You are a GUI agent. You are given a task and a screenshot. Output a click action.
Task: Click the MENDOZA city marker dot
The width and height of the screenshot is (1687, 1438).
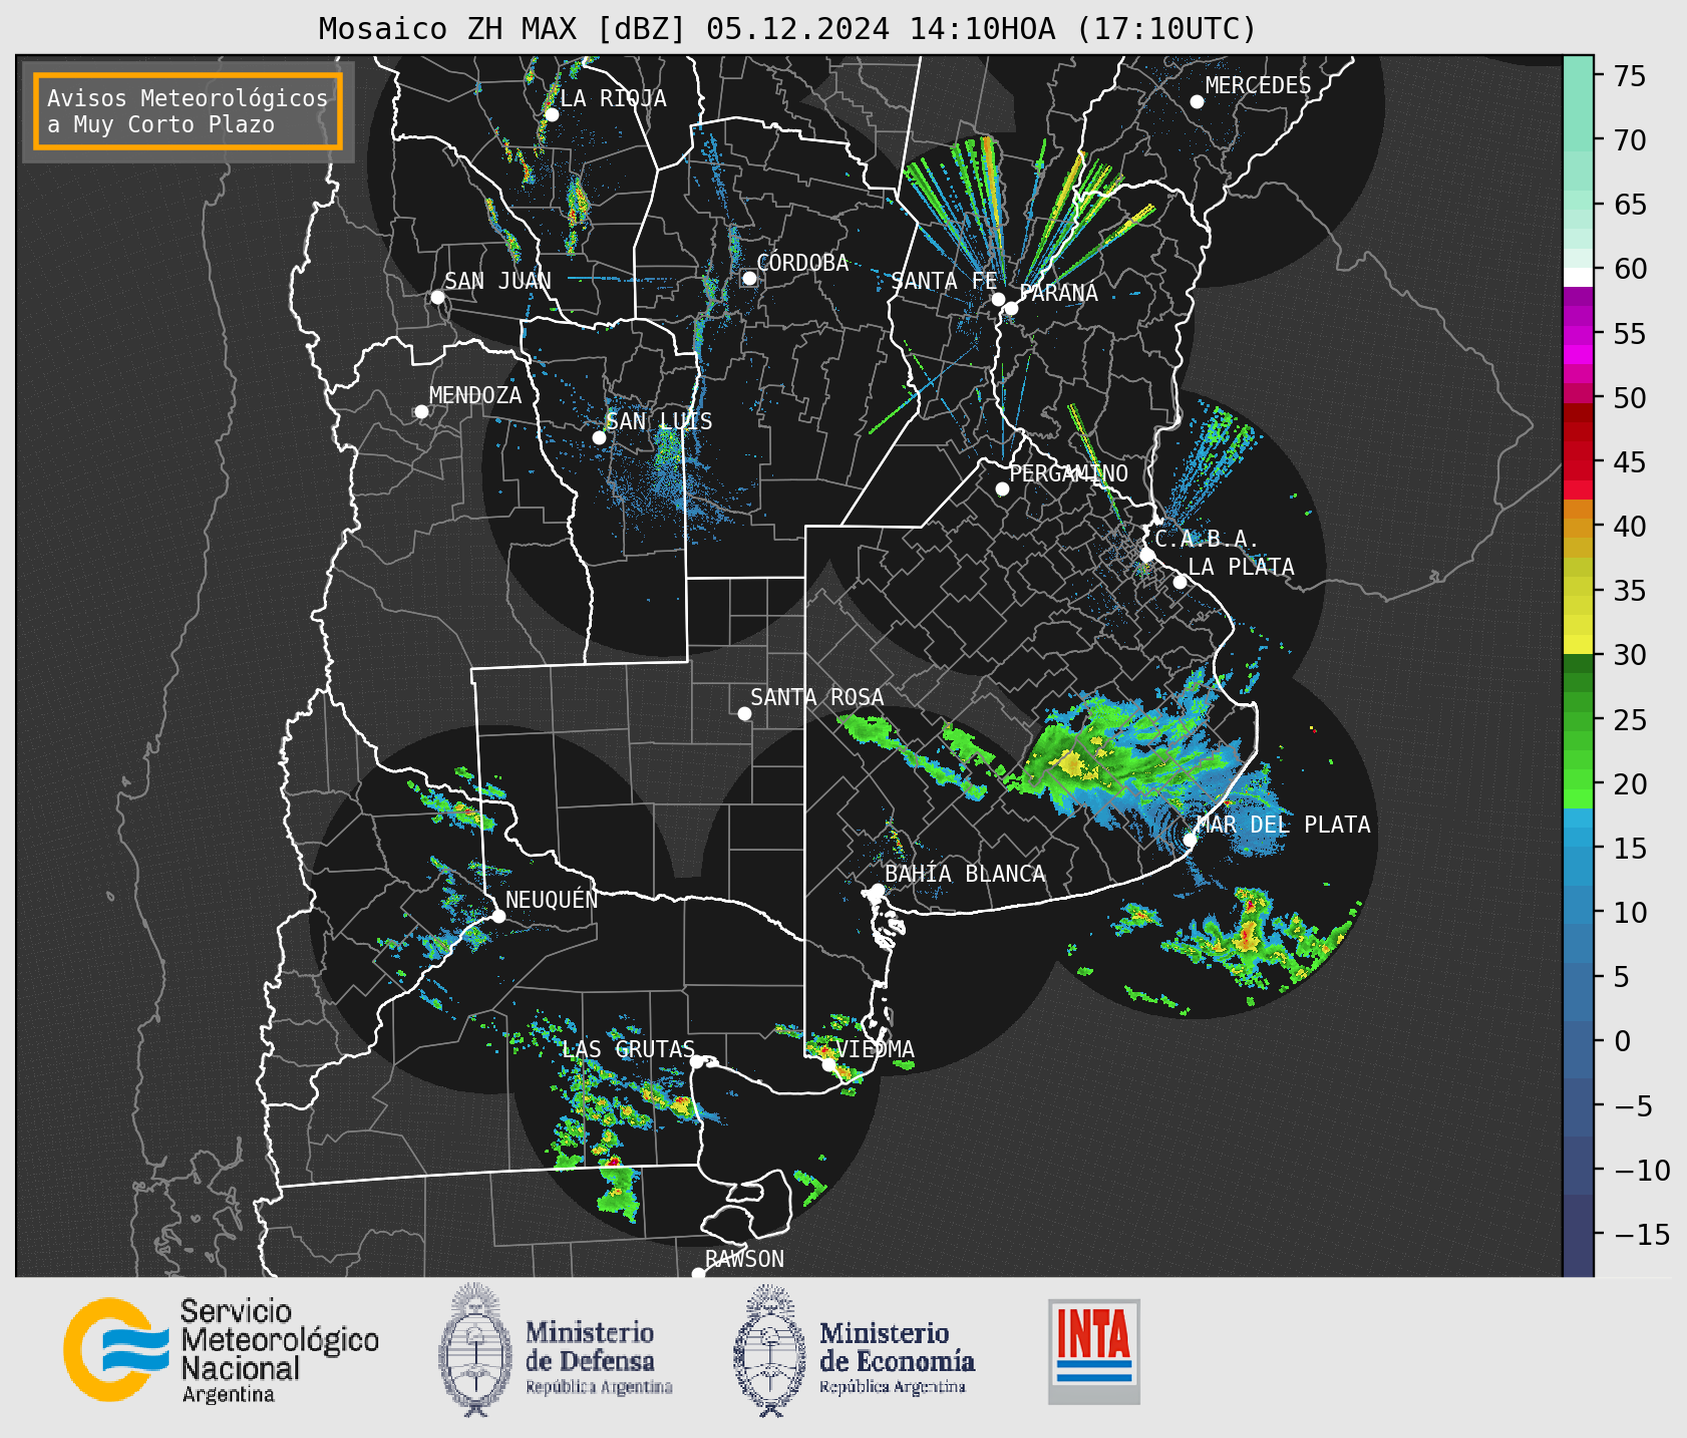coord(421,412)
